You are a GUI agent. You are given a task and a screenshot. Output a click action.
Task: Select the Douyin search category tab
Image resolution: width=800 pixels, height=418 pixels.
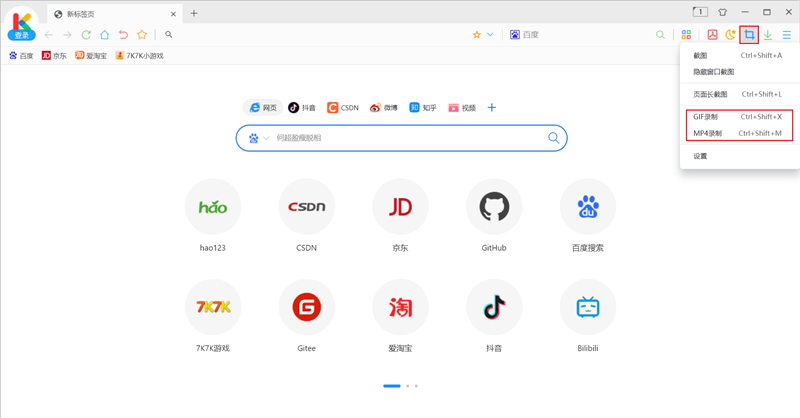pyautogui.click(x=302, y=108)
